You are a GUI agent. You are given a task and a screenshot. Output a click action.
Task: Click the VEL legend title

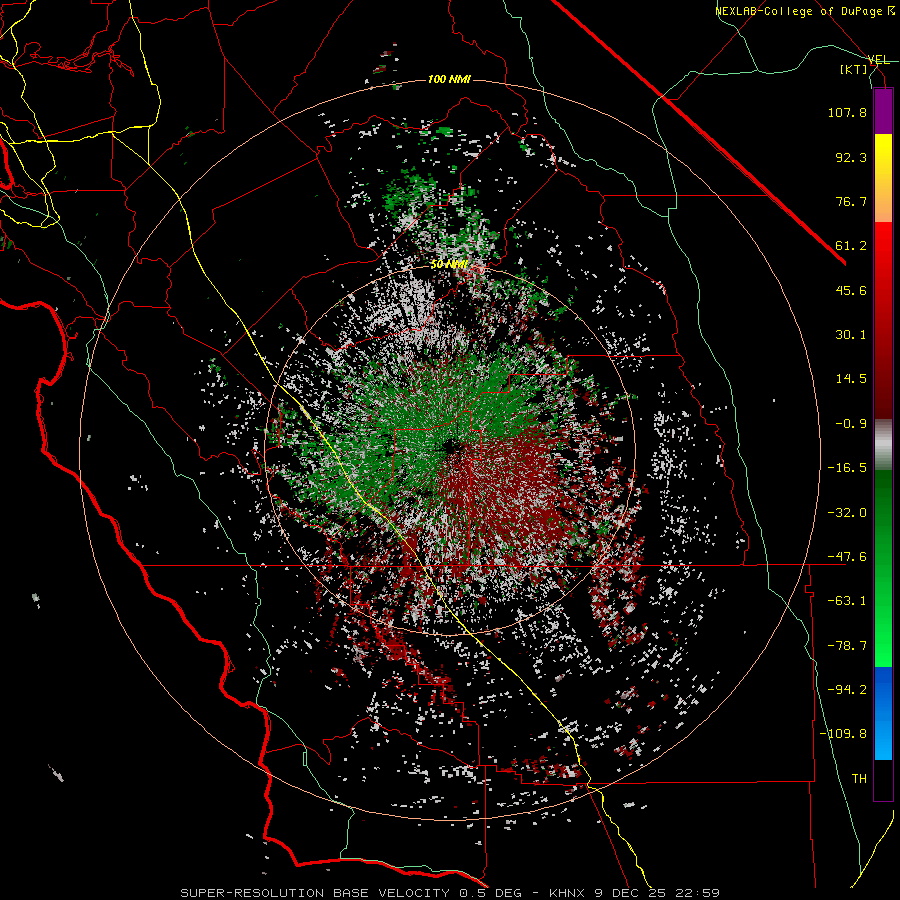tap(879, 60)
